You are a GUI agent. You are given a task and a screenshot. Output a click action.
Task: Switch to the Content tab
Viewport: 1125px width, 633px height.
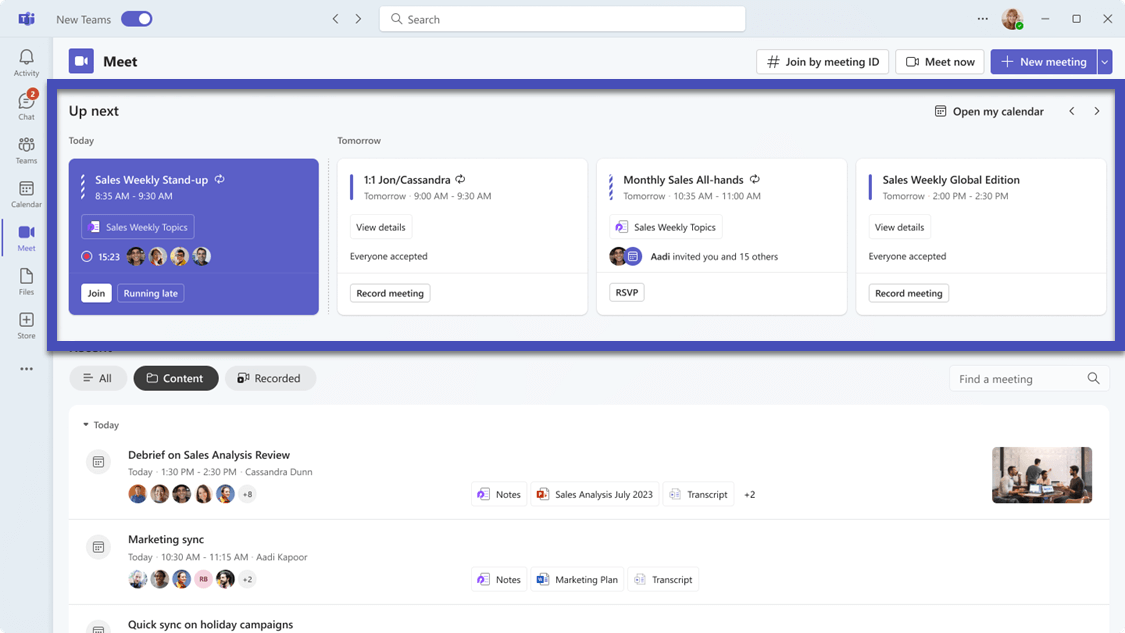pyautogui.click(x=176, y=378)
